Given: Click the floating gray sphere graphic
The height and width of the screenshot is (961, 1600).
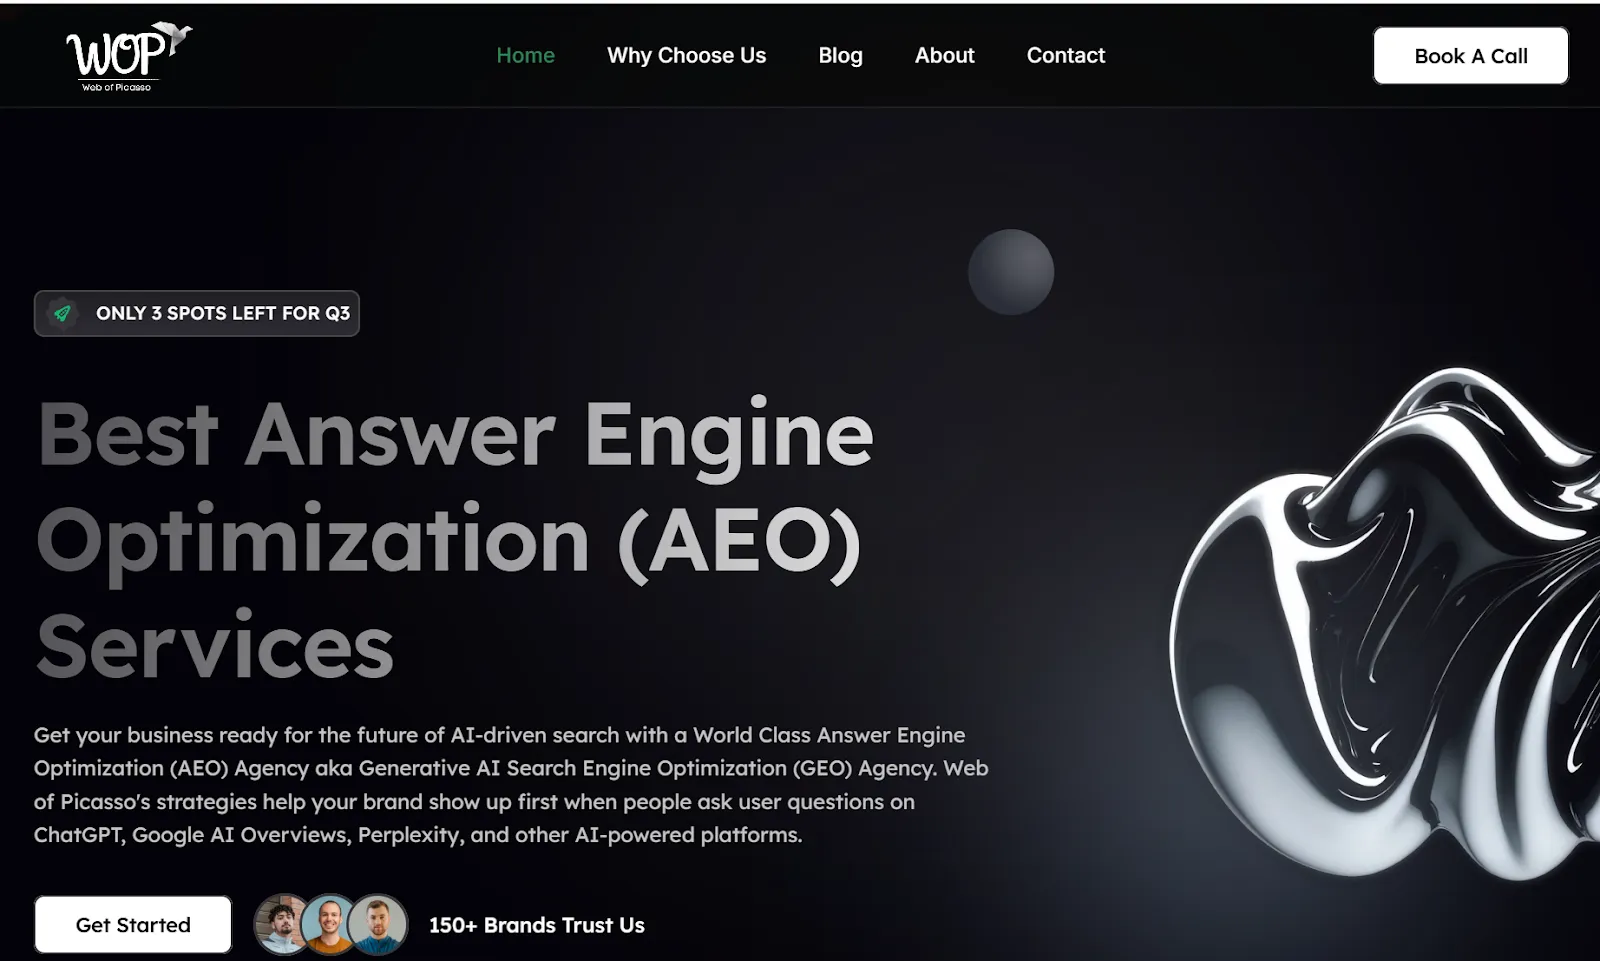Looking at the screenshot, I should click(x=1011, y=272).
